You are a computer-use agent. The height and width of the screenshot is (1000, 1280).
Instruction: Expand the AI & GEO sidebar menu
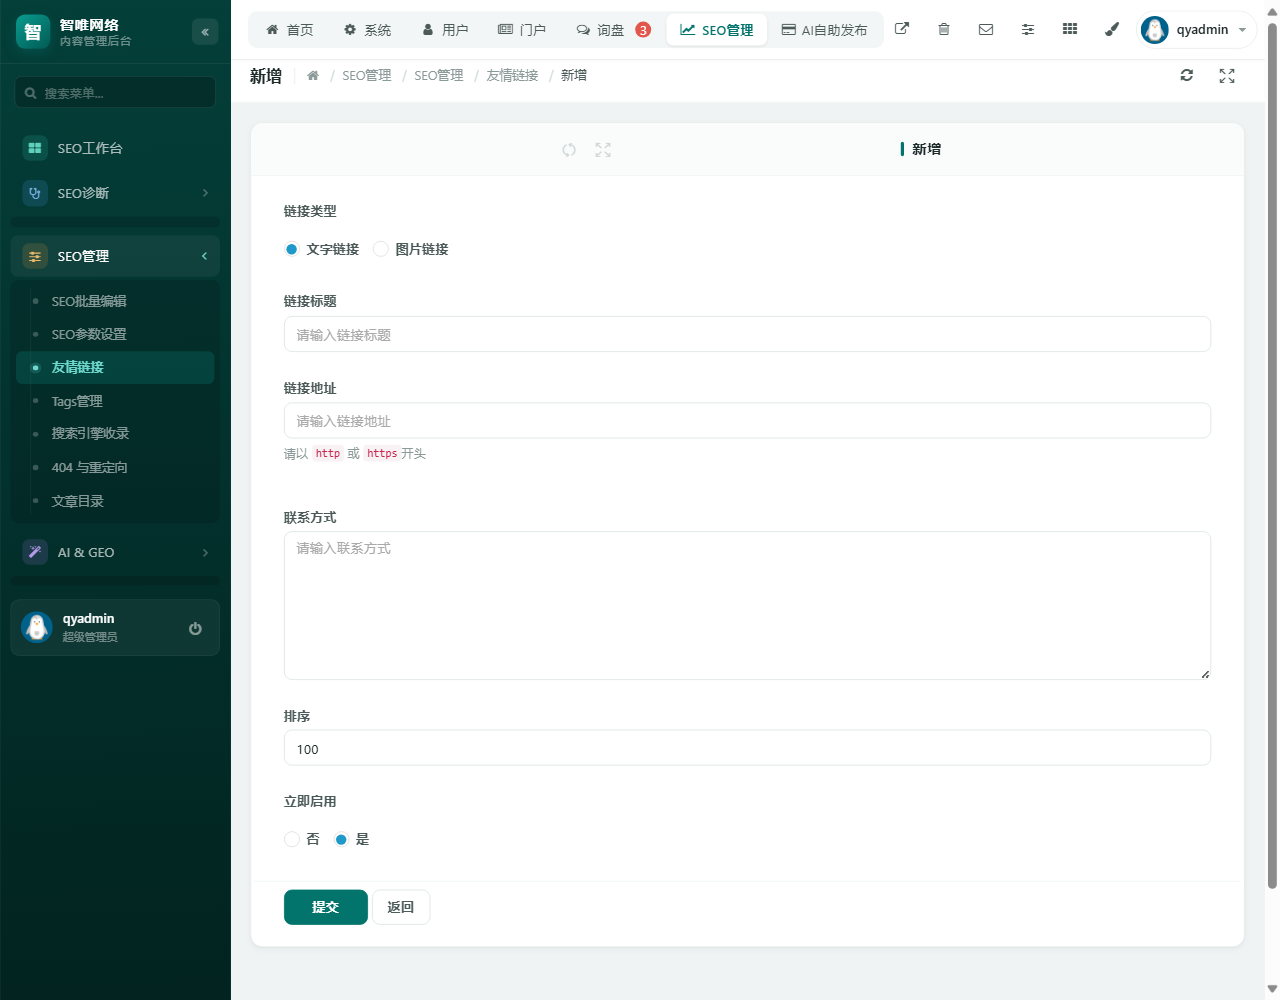click(x=115, y=552)
